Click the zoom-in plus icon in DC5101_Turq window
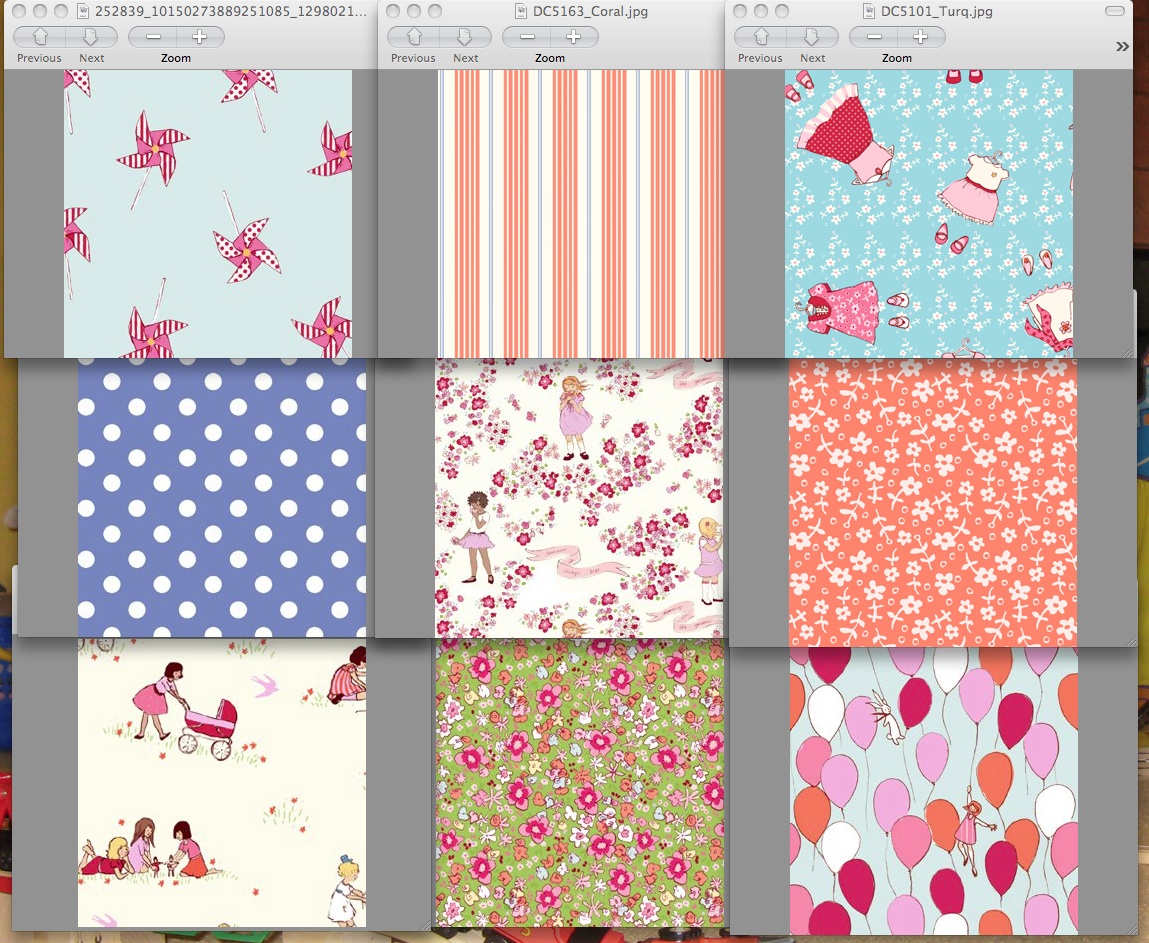The image size is (1149, 943). point(920,36)
